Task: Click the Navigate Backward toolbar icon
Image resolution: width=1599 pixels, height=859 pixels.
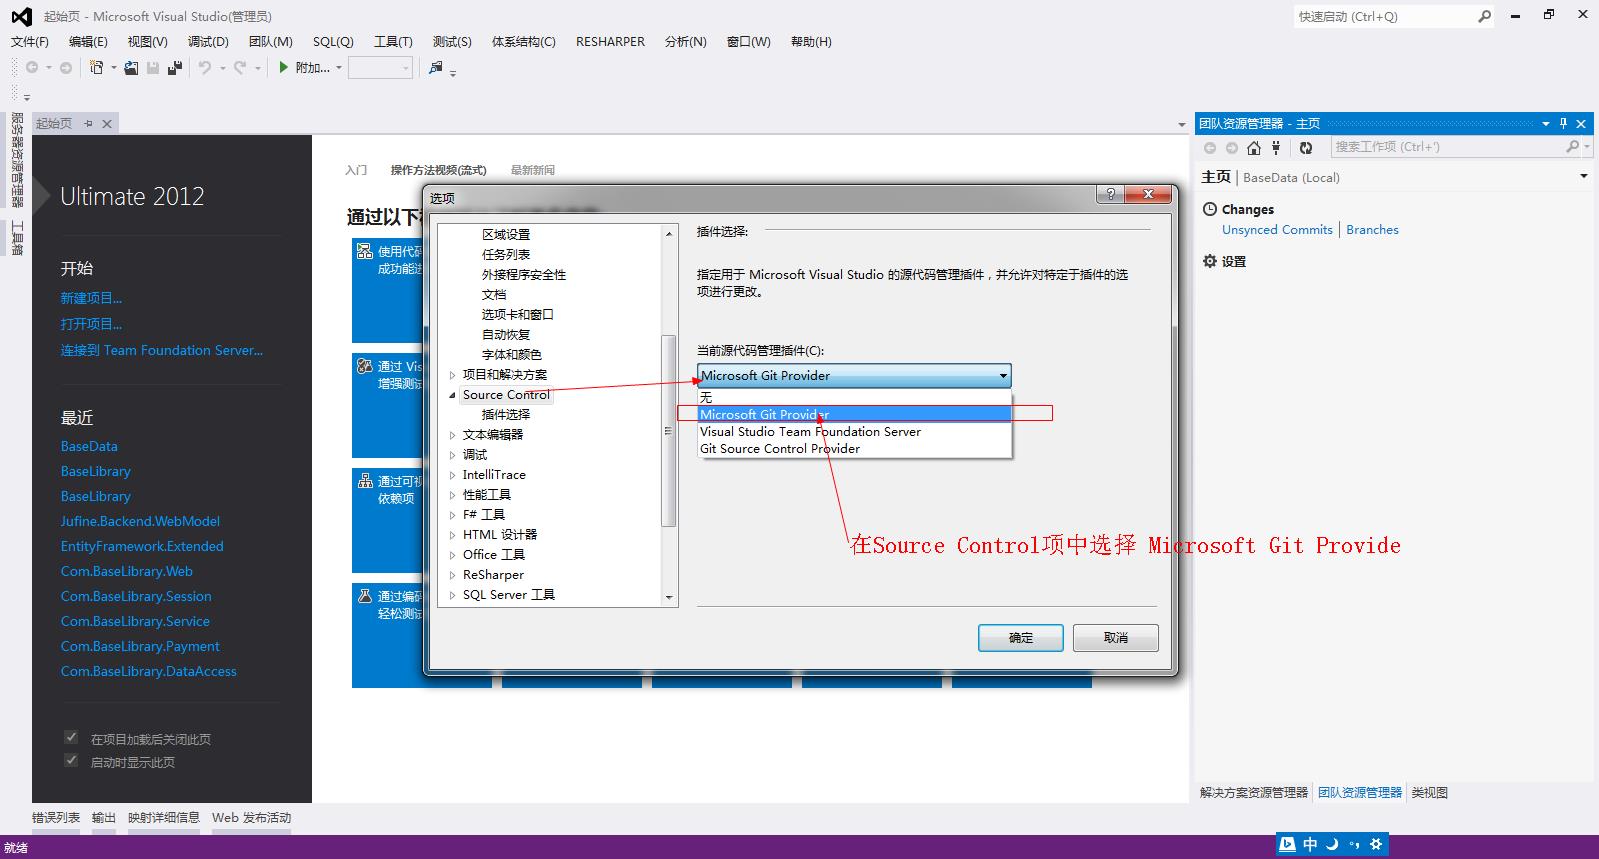Action: (32, 67)
